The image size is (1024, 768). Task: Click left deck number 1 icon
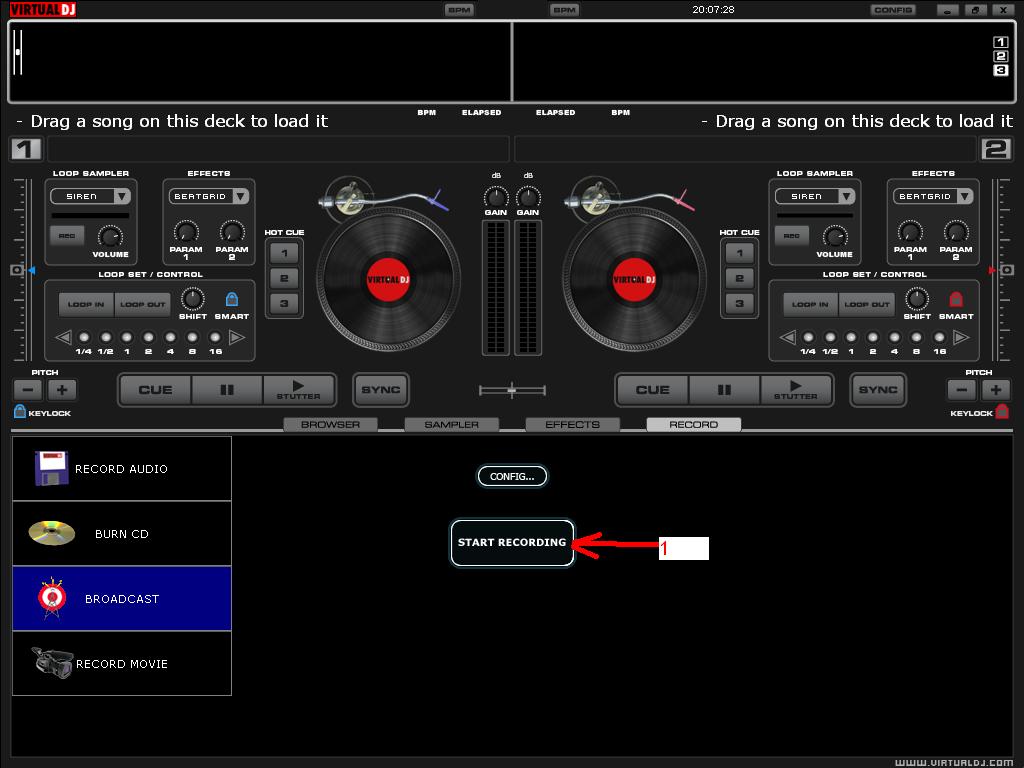(25, 149)
